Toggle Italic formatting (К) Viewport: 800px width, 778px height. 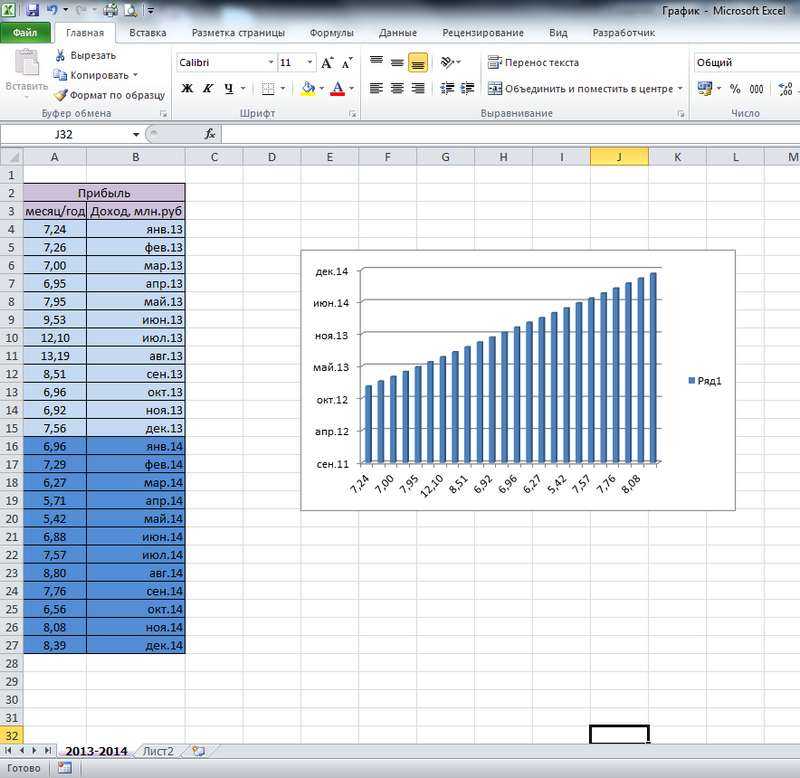click(x=208, y=88)
